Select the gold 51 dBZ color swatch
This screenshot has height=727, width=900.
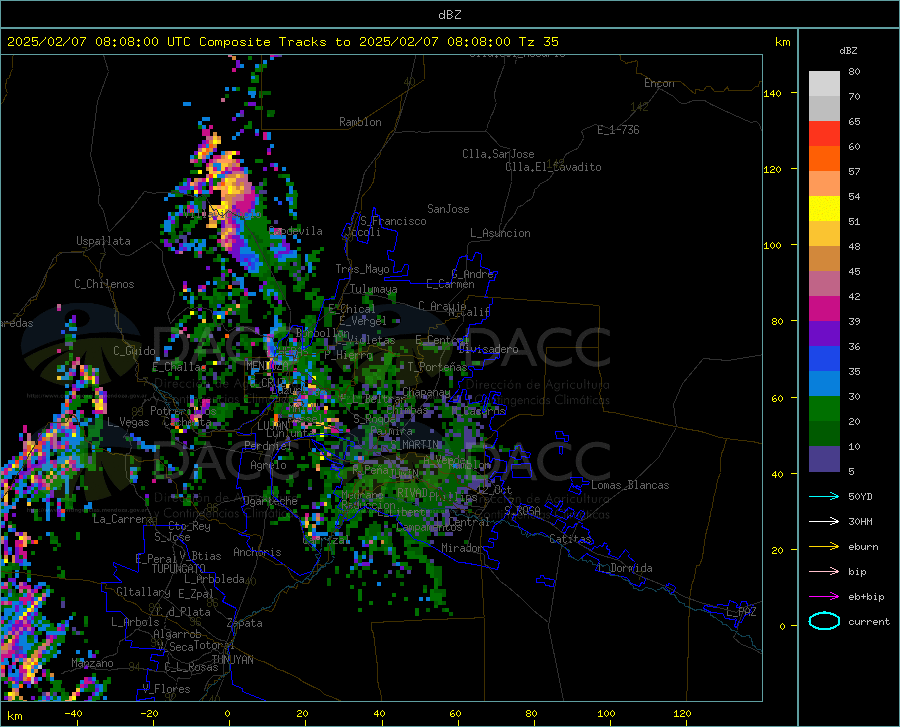coord(824,234)
